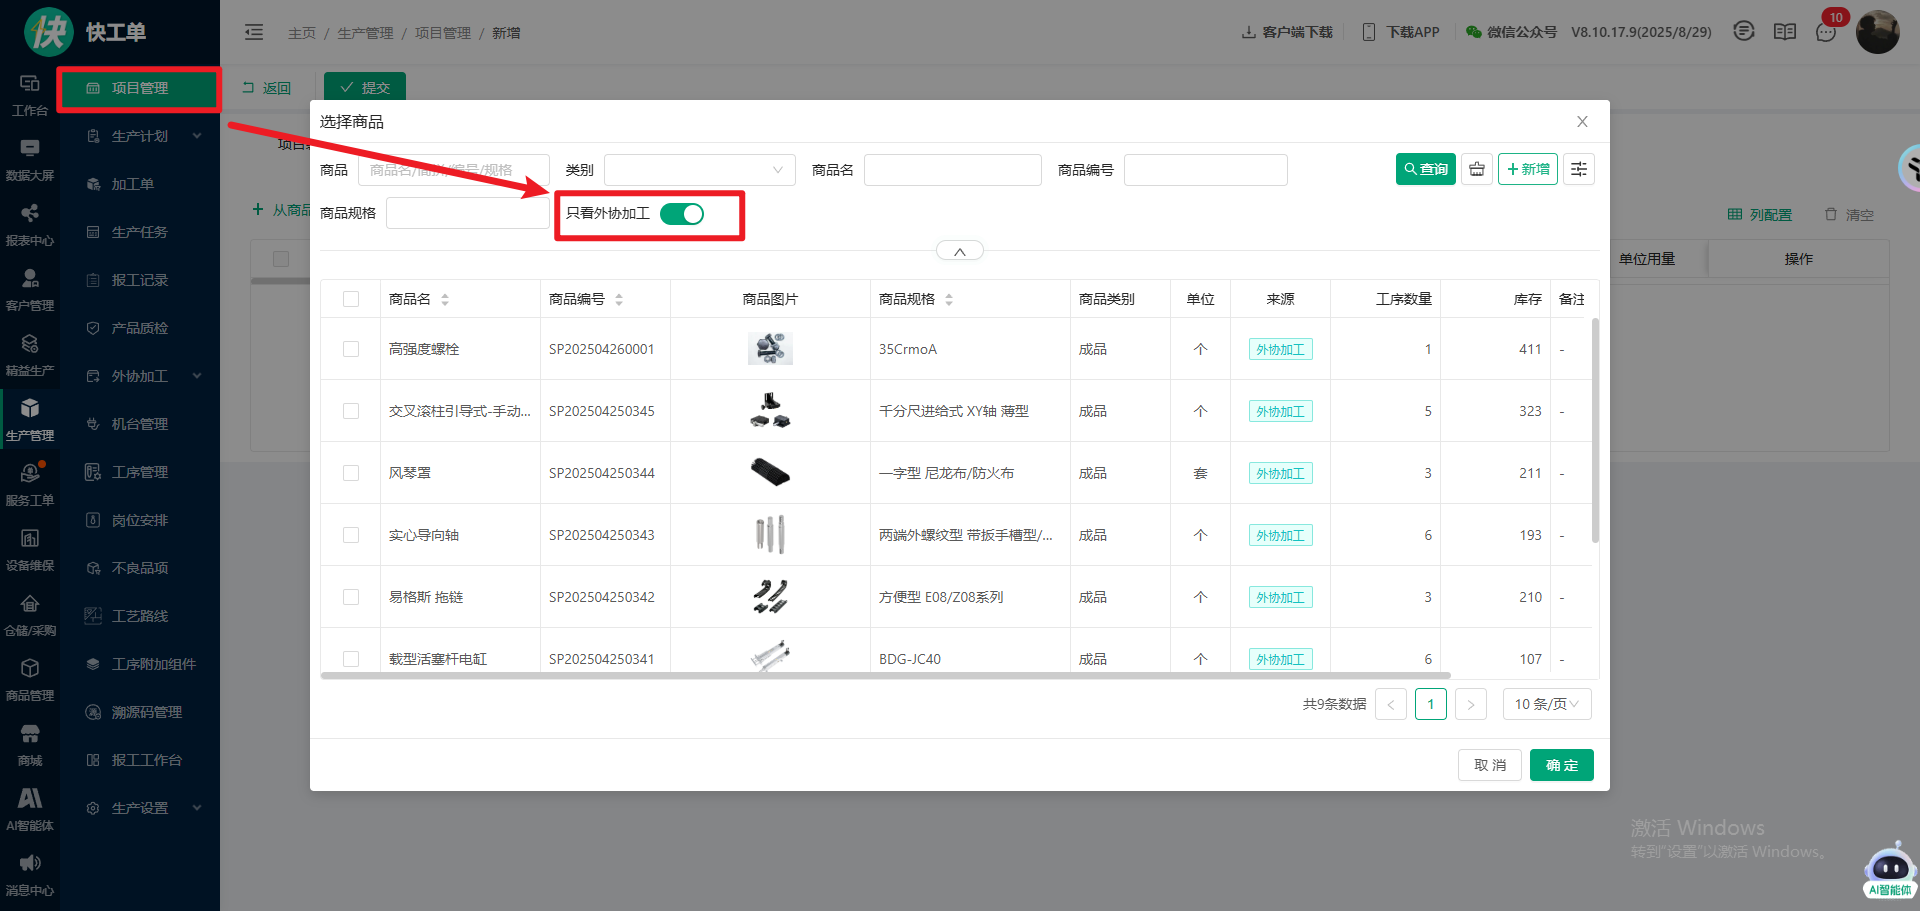Open 工艺路线 menu item

click(x=140, y=616)
